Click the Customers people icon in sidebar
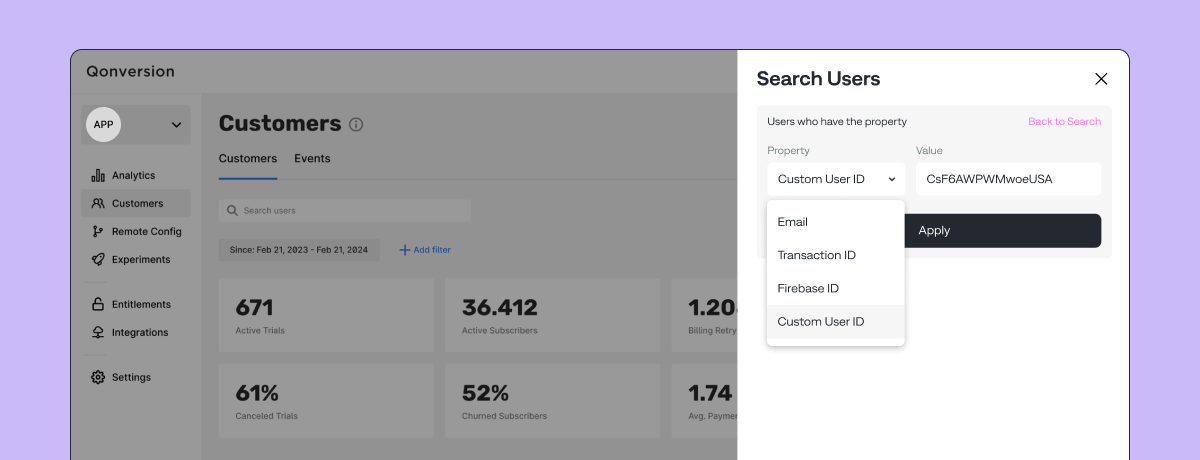The image size is (1200, 460). pos(98,203)
